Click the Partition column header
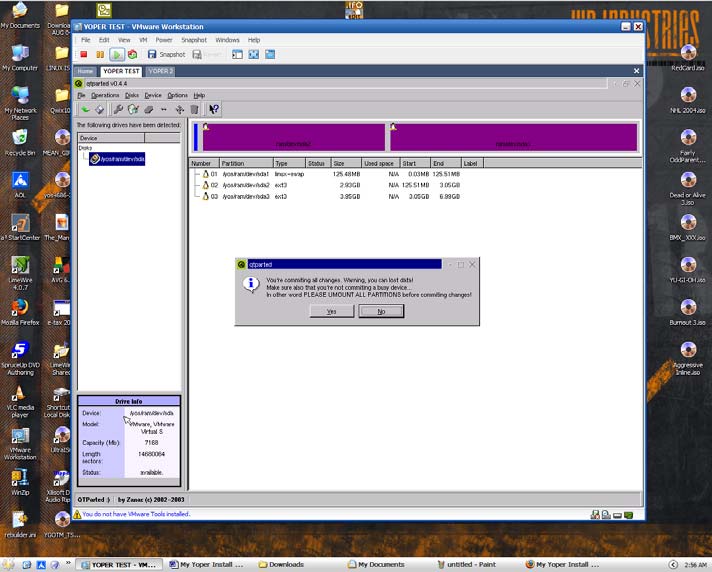This screenshot has width=712, height=572. coord(246,163)
